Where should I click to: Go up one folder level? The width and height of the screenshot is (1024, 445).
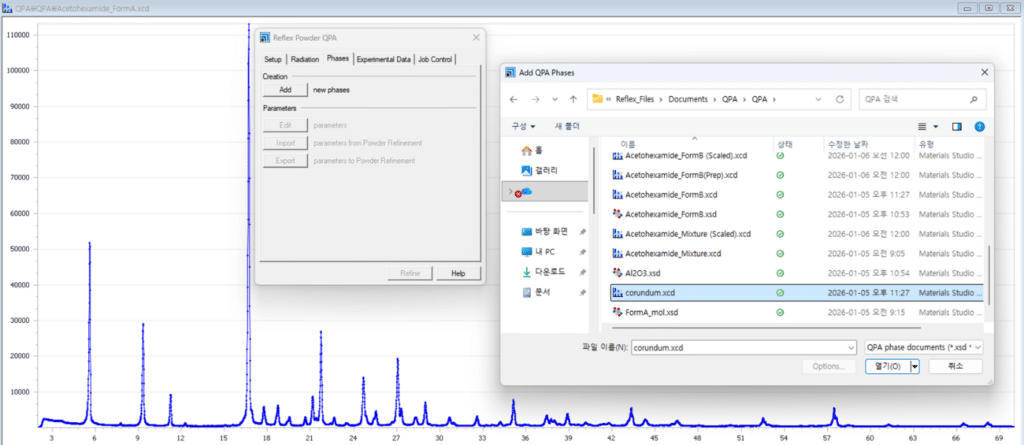pos(573,99)
